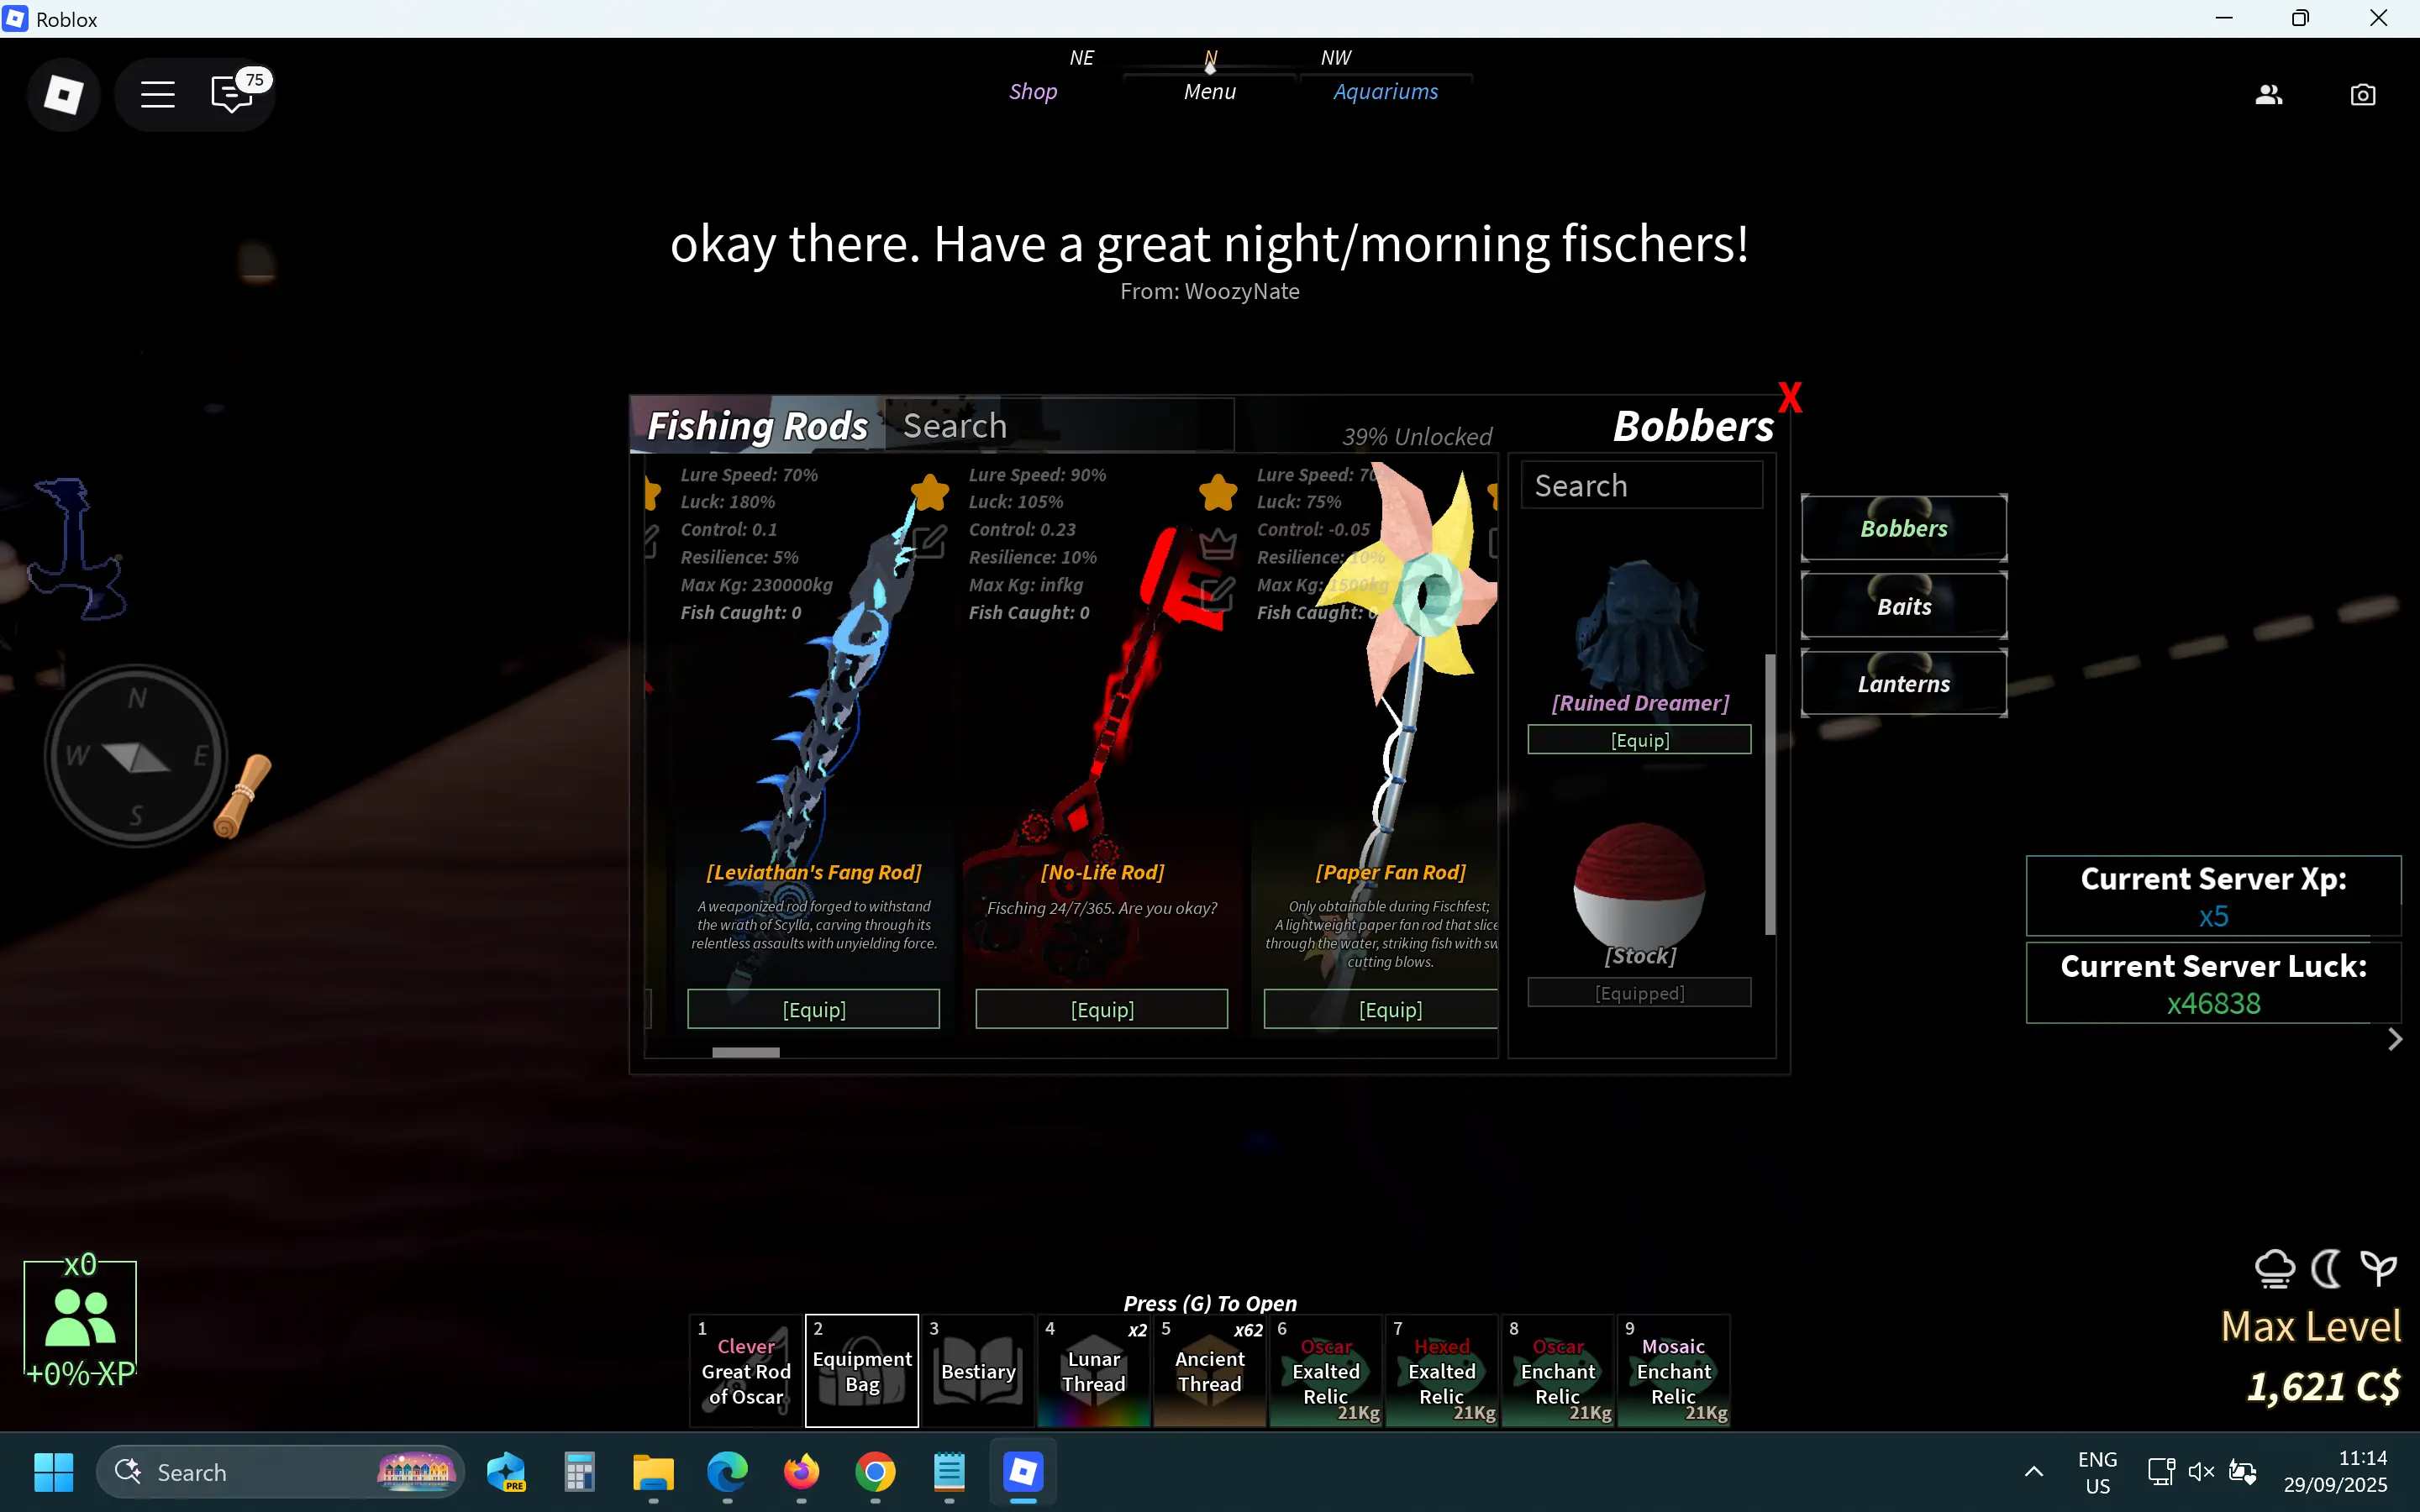Select Oscar Exalted Relic in slot 6
The width and height of the screenshot is (2420, 1512).
click(1325, 1370)
